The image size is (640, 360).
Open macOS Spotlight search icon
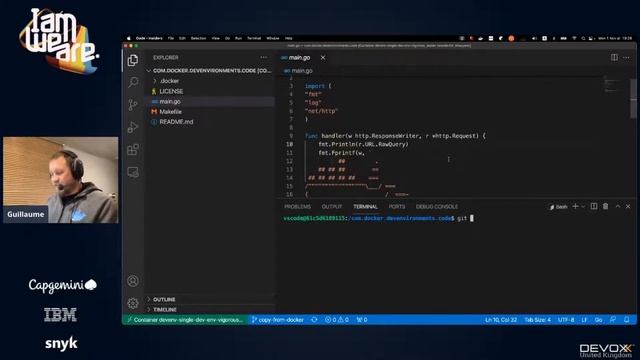pyautogui.click(x=584, y=38)
